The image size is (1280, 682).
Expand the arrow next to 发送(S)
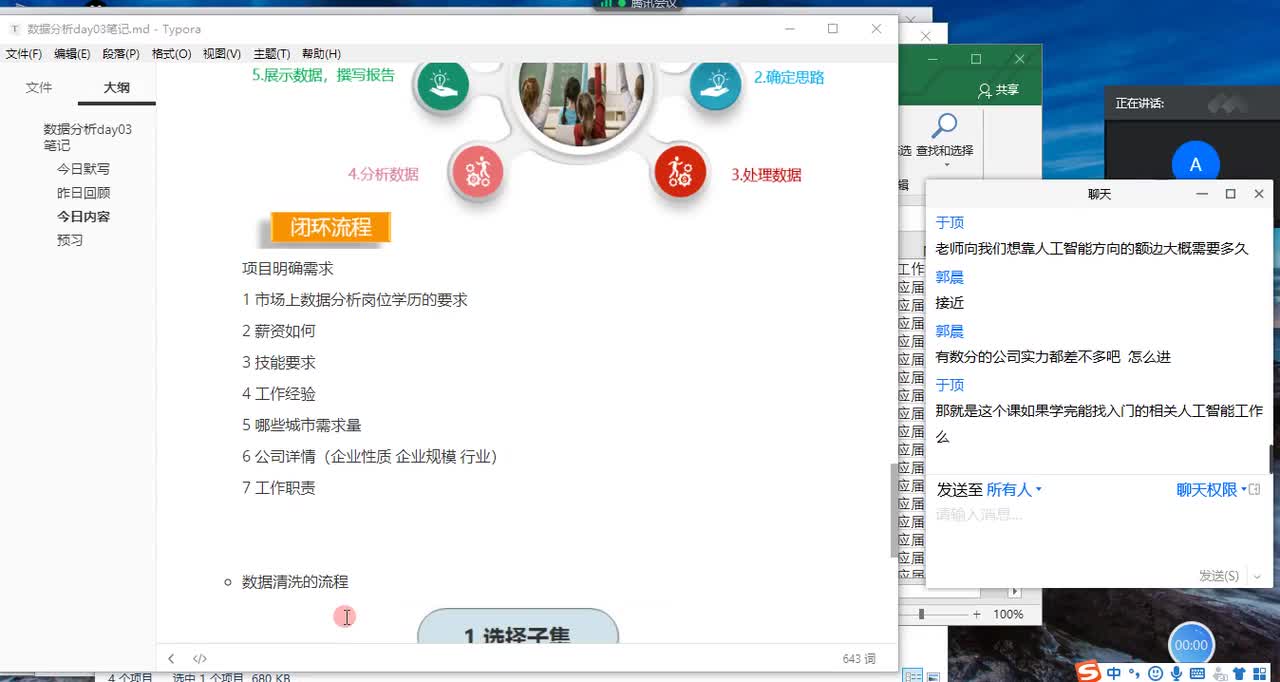pos(1257,577)
